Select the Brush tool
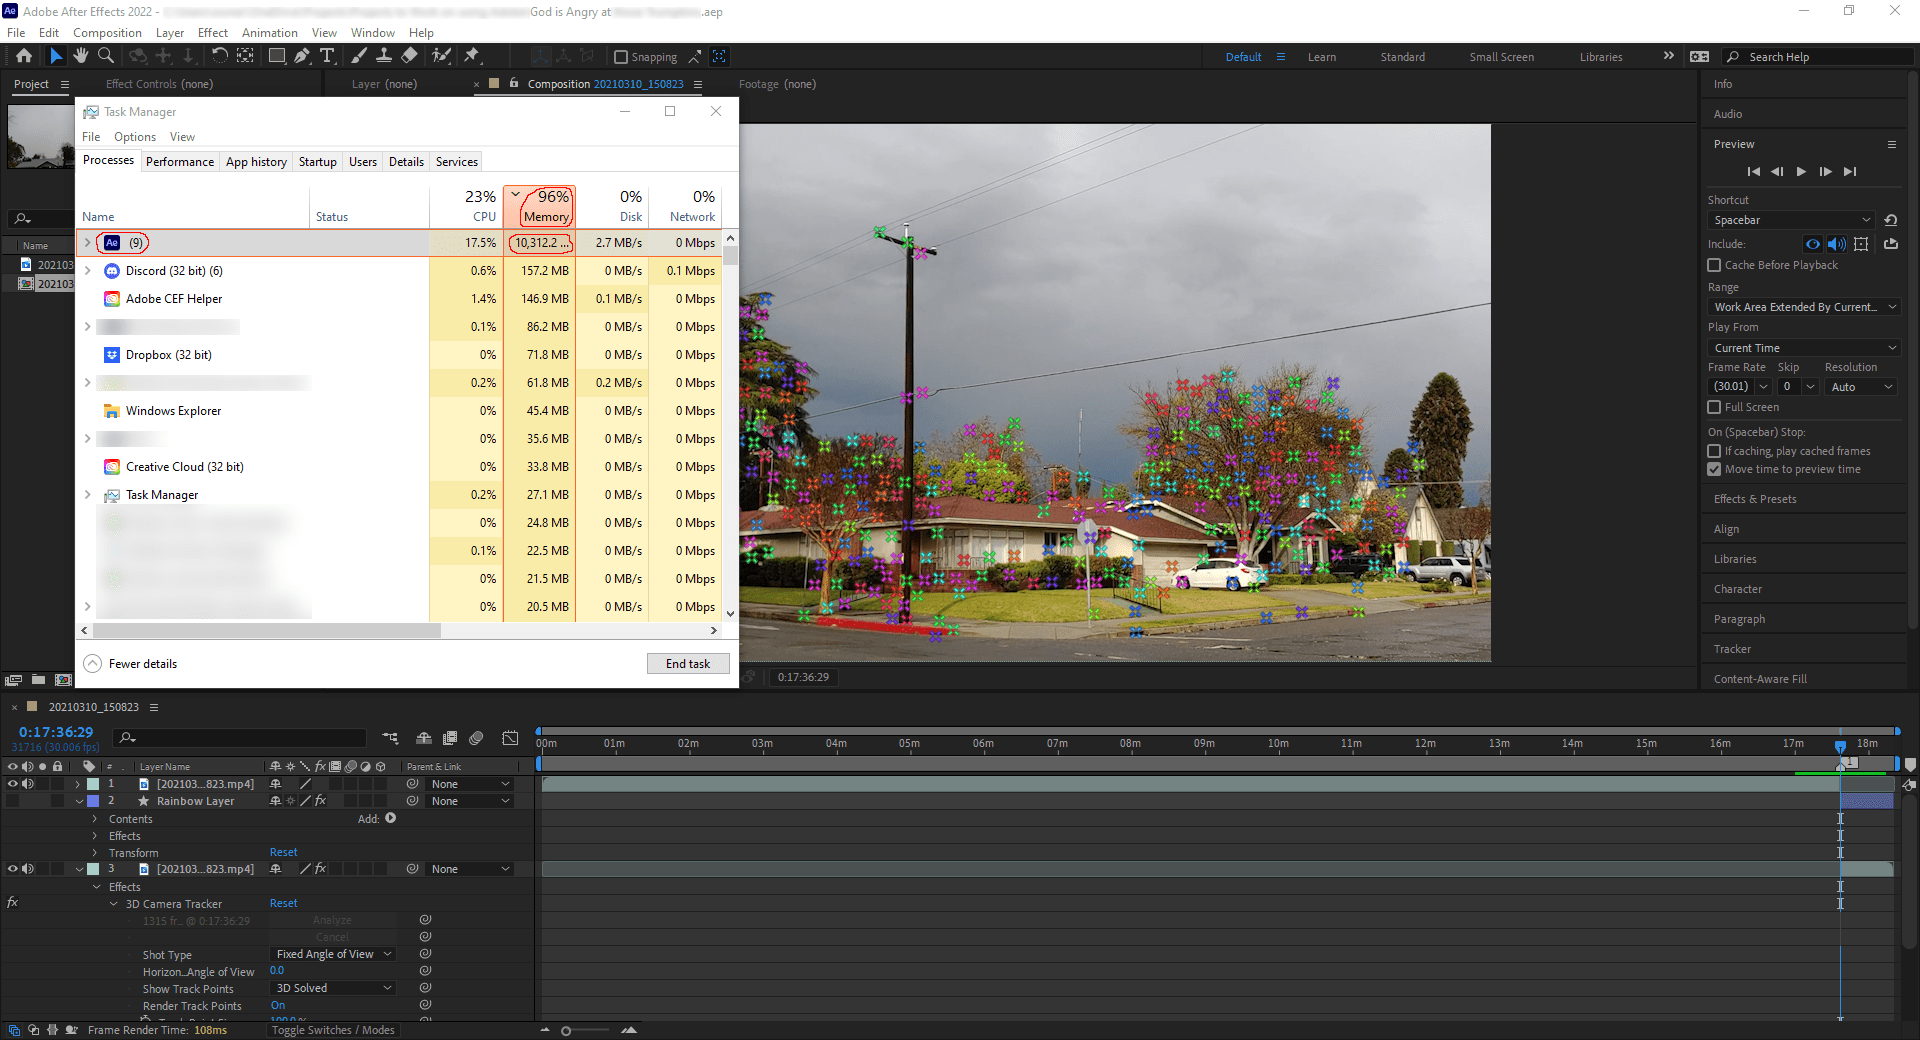Image resolution: width=1920 pixels, height=1040 pixels. click(x=359, y=56)
